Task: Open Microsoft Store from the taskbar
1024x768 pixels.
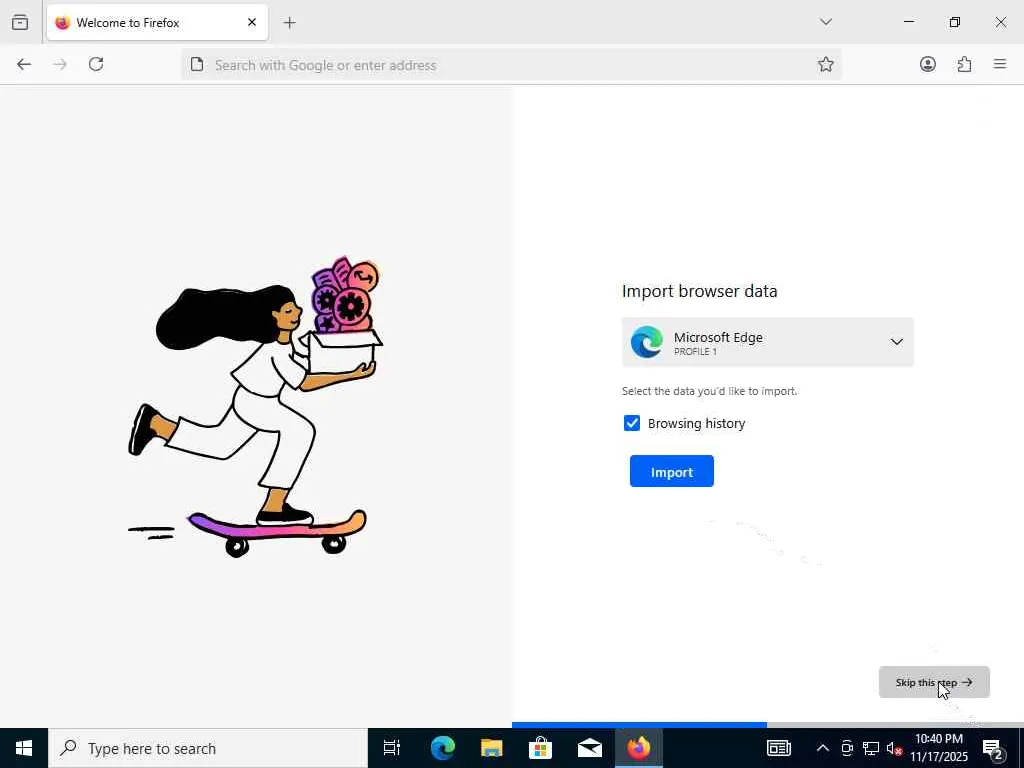Action: pos(540,748)
